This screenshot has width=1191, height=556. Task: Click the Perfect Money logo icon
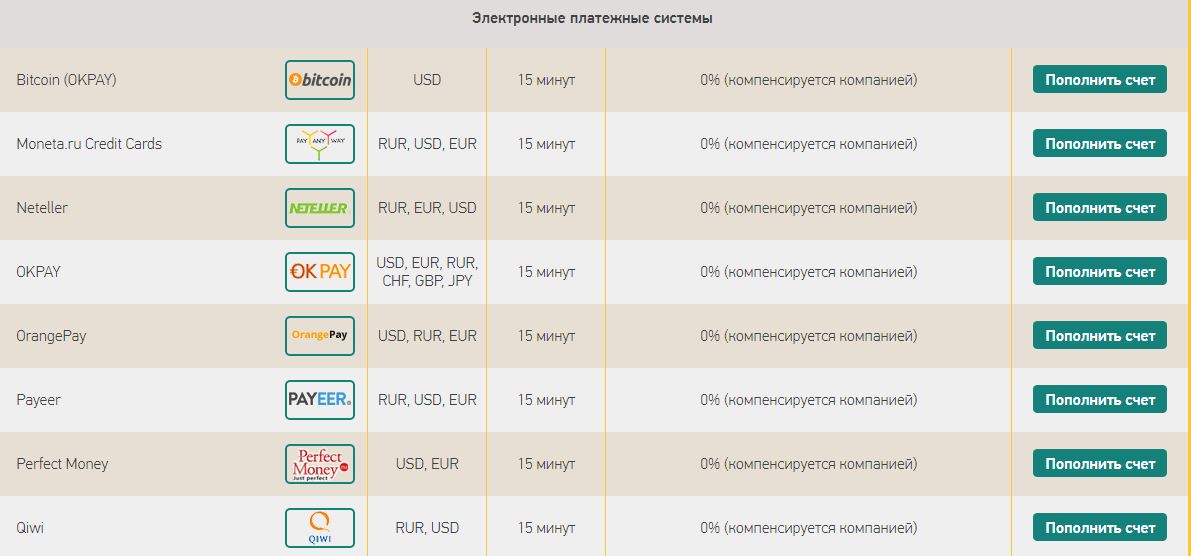[x=320, y=464]
